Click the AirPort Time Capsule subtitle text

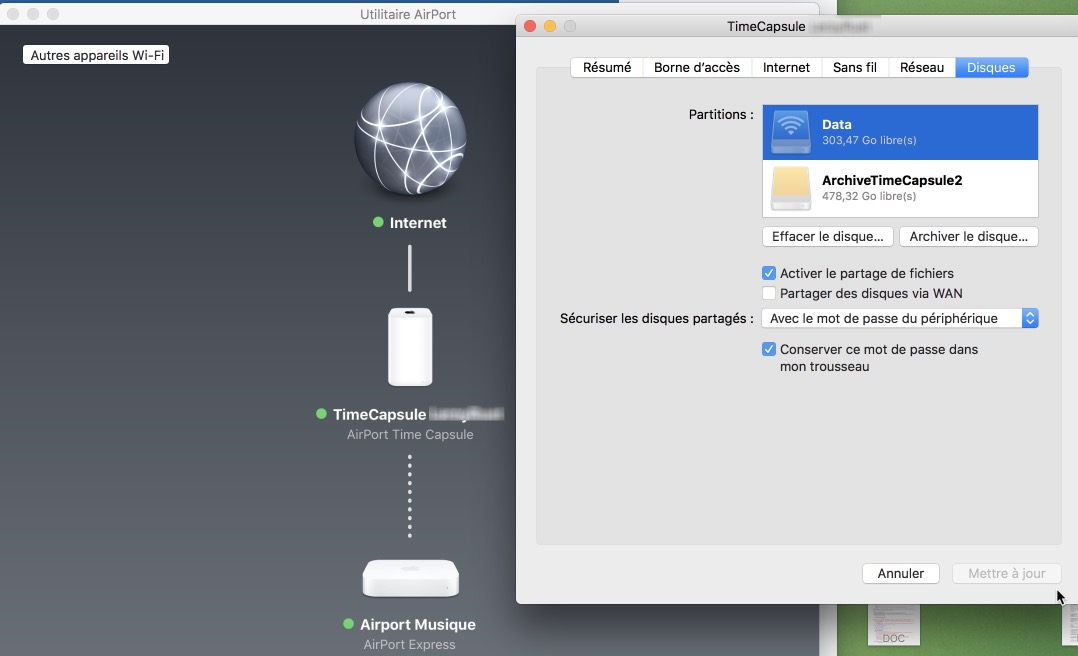[x=410, y=435]
